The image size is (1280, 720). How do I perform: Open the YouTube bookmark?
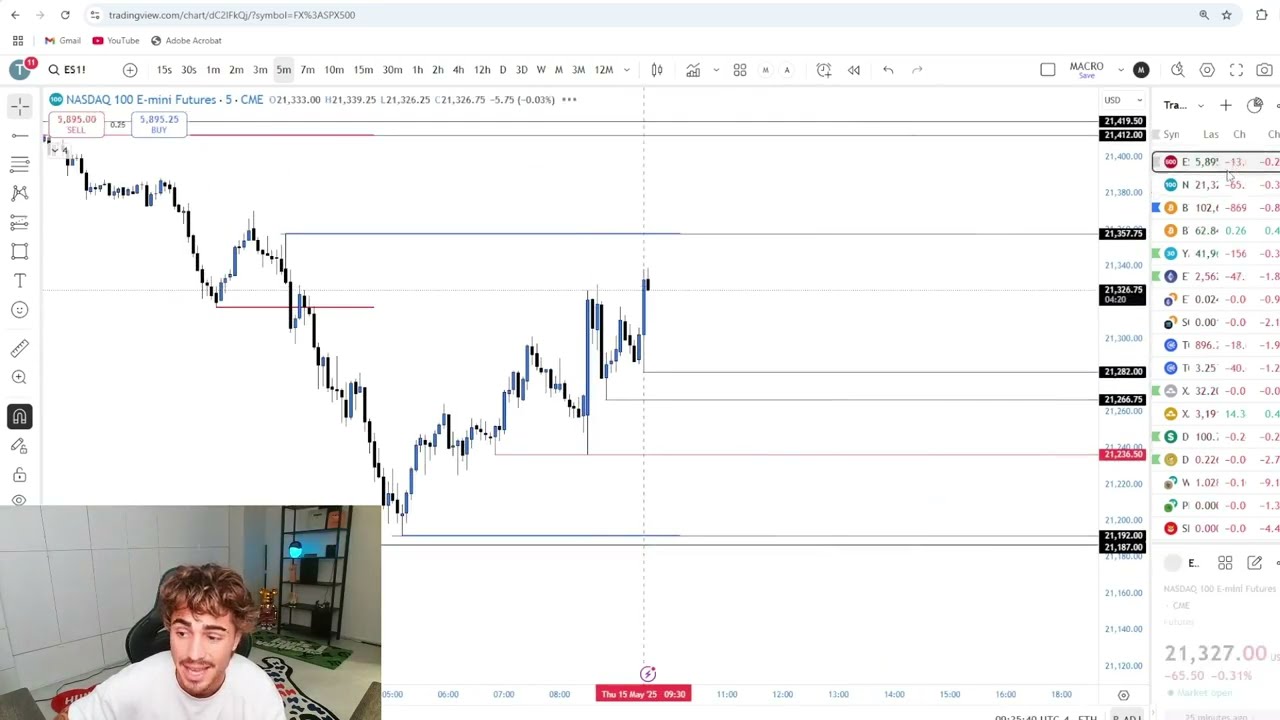point(116,41)
